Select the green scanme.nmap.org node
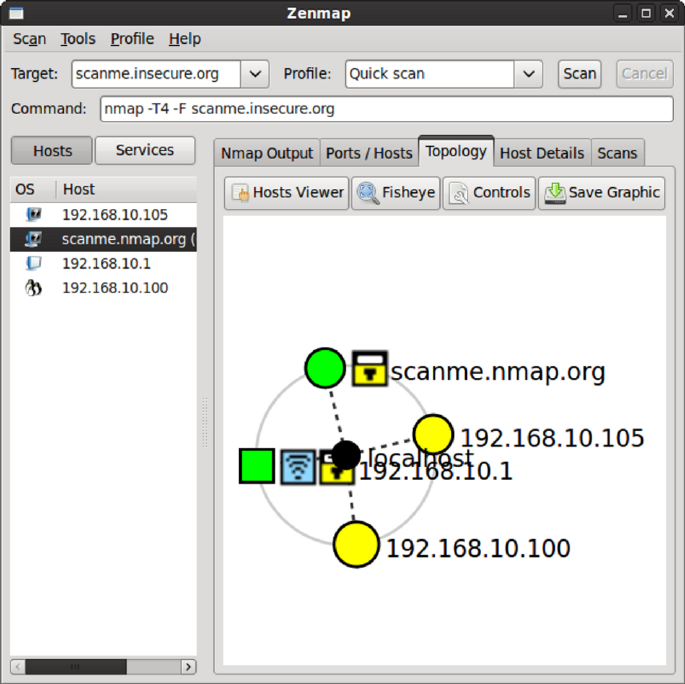Viewport: 685px width, 684px height. [325, 368]
